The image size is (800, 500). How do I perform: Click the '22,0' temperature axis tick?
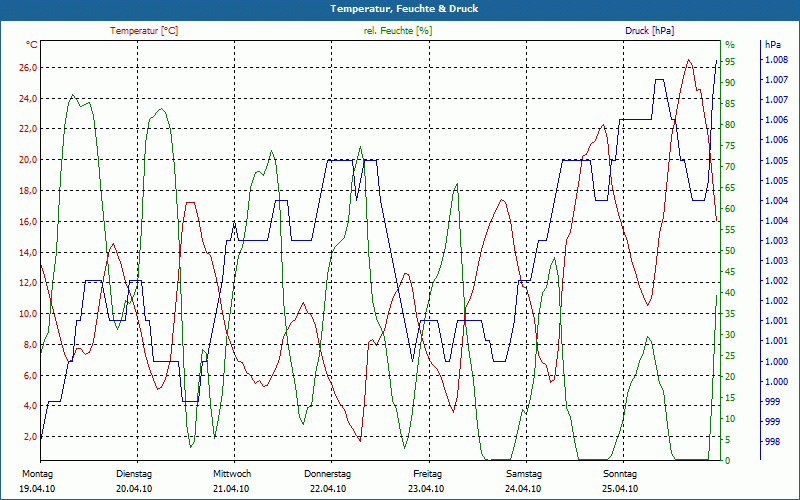28,129
